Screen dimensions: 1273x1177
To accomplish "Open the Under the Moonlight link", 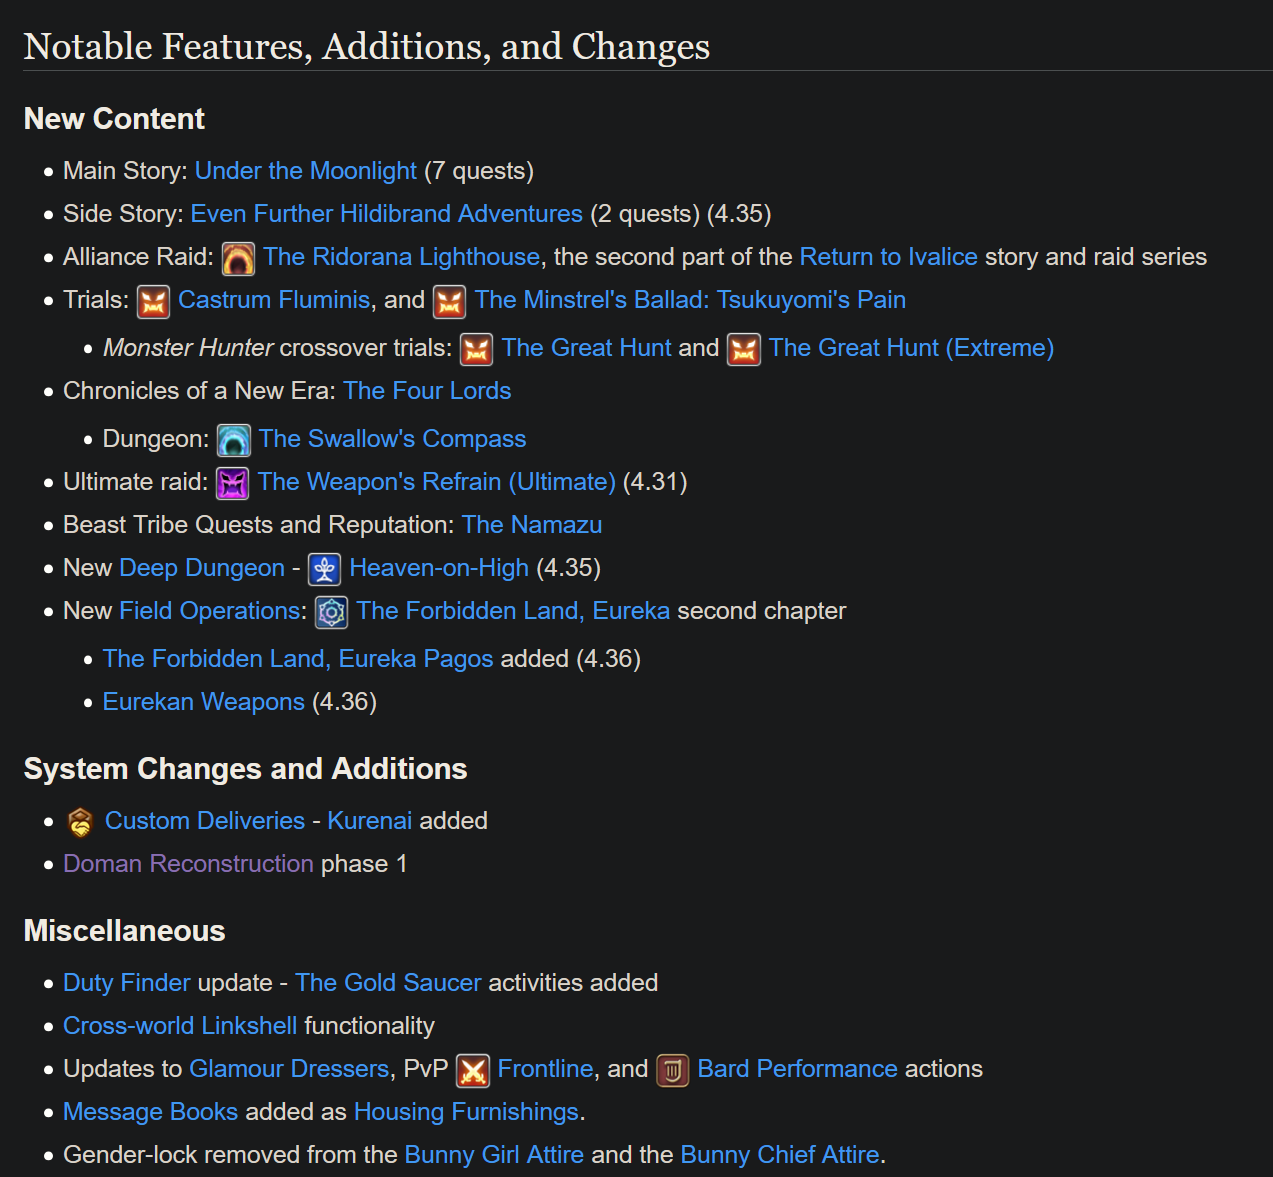I will point(305,171).
